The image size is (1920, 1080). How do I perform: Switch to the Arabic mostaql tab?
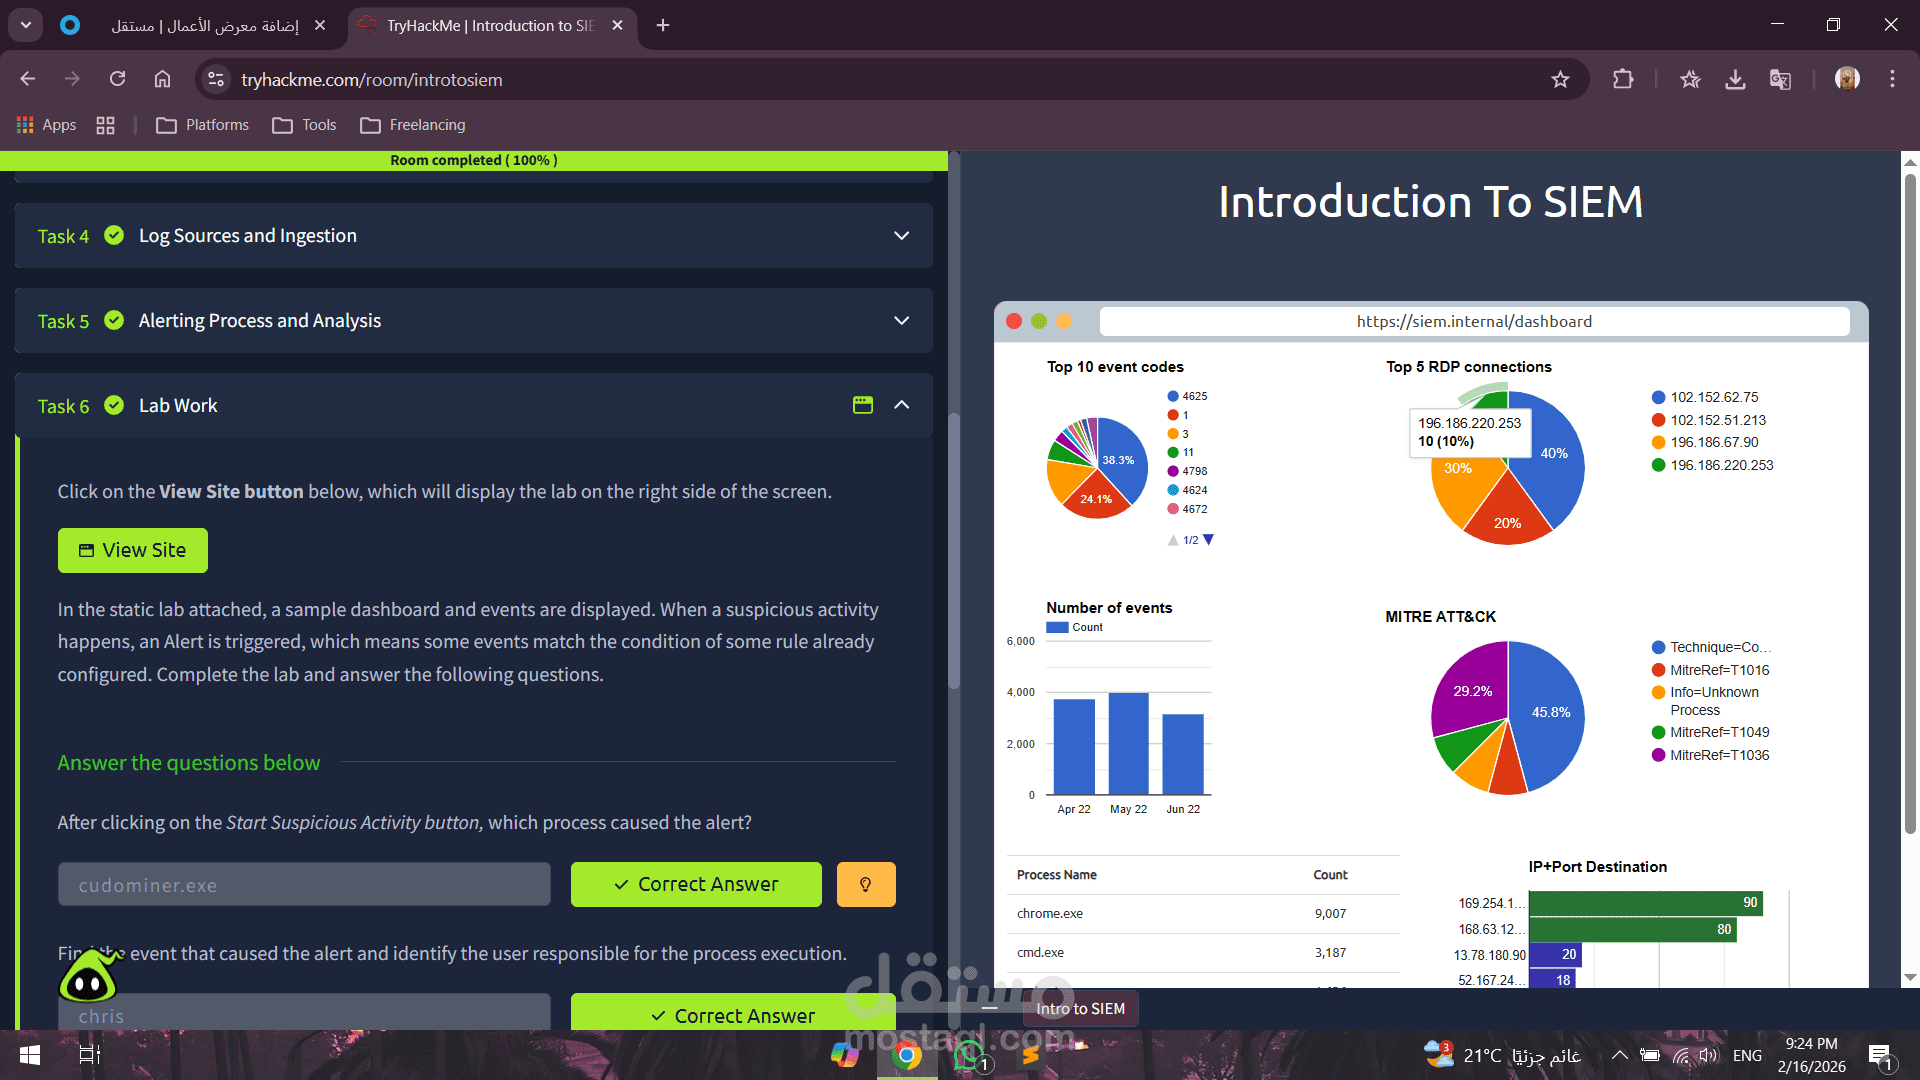click(205, 25)
